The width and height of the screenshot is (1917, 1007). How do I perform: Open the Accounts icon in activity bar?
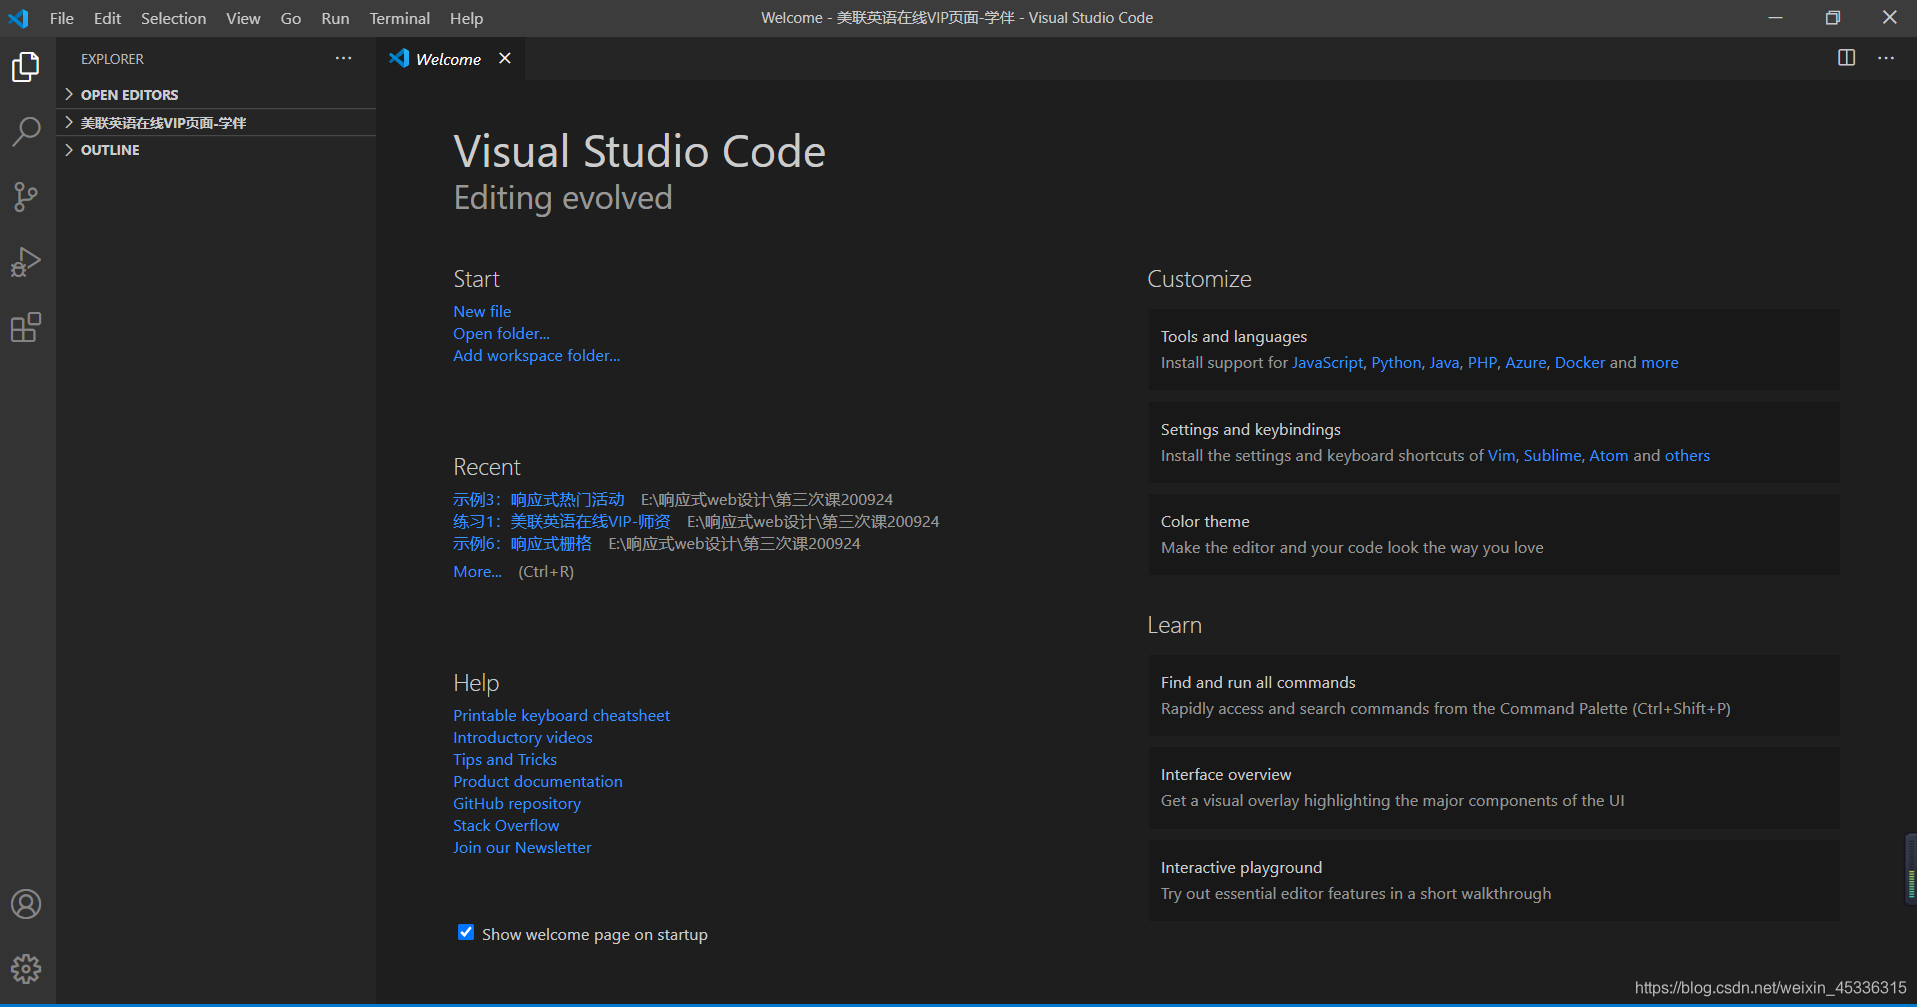pos(26,904)
